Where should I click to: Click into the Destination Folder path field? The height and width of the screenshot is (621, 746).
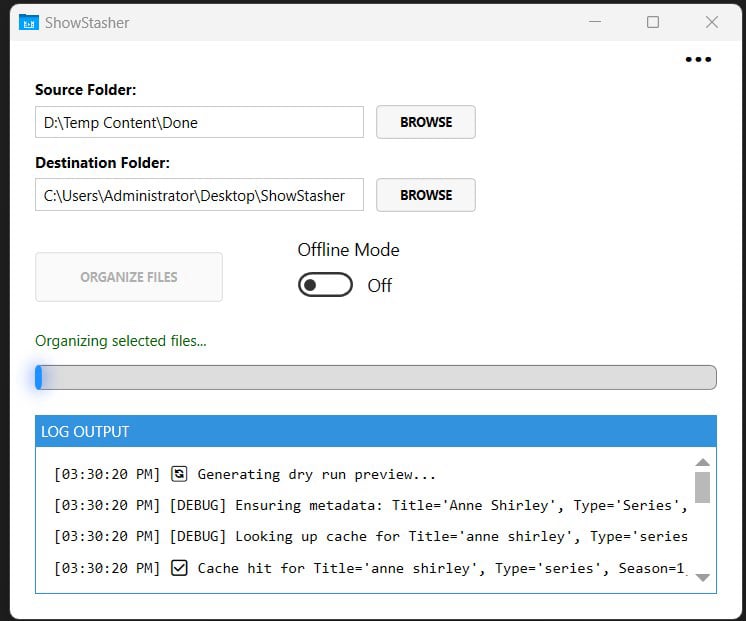tap(199, 195)
